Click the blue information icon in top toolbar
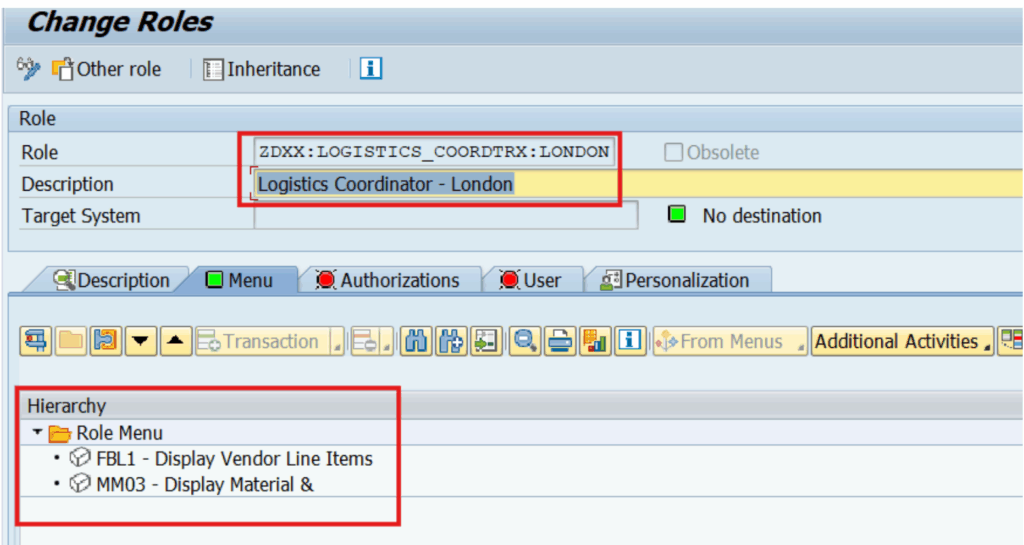The width and height of the screenshot is (1024, 545). point(372,69)
